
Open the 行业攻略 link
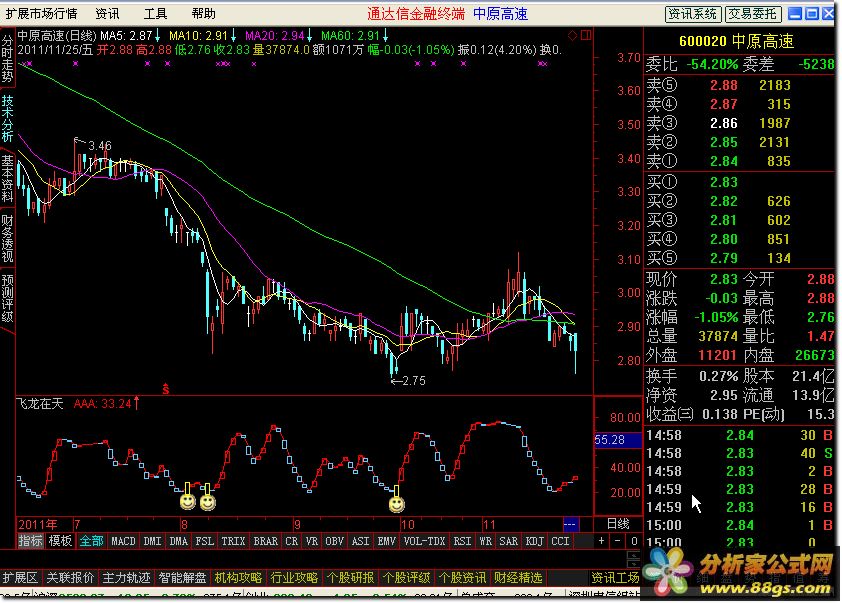coord(294,578)
